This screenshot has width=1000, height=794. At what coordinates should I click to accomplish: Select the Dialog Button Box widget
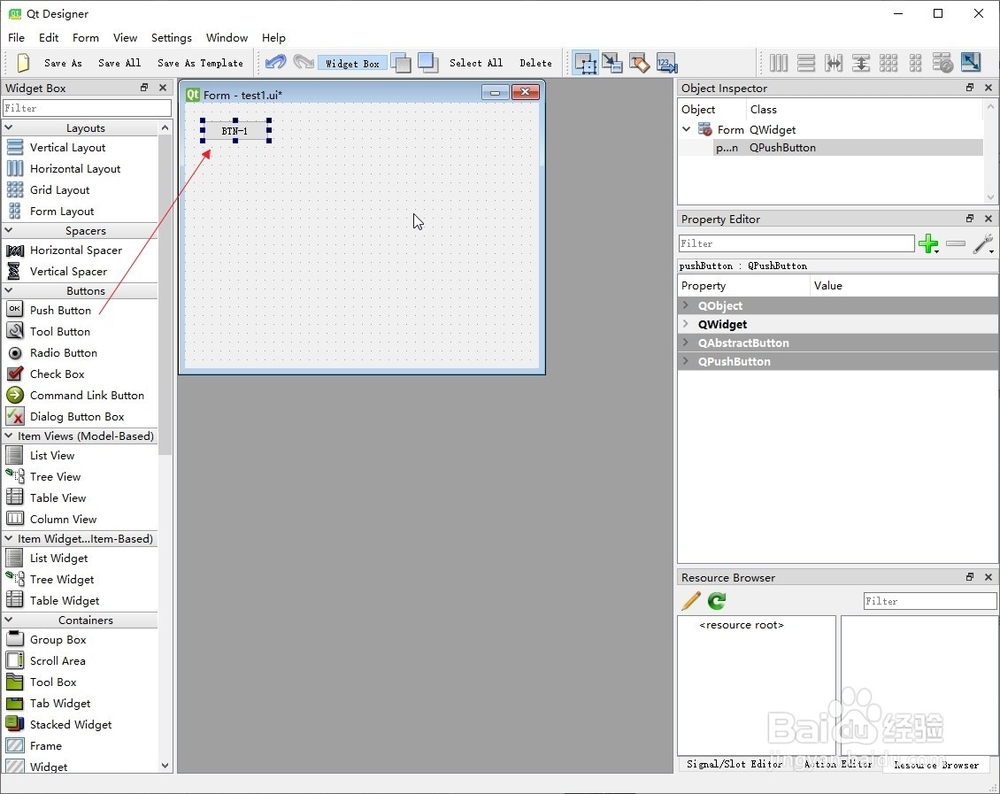(77, 416)
